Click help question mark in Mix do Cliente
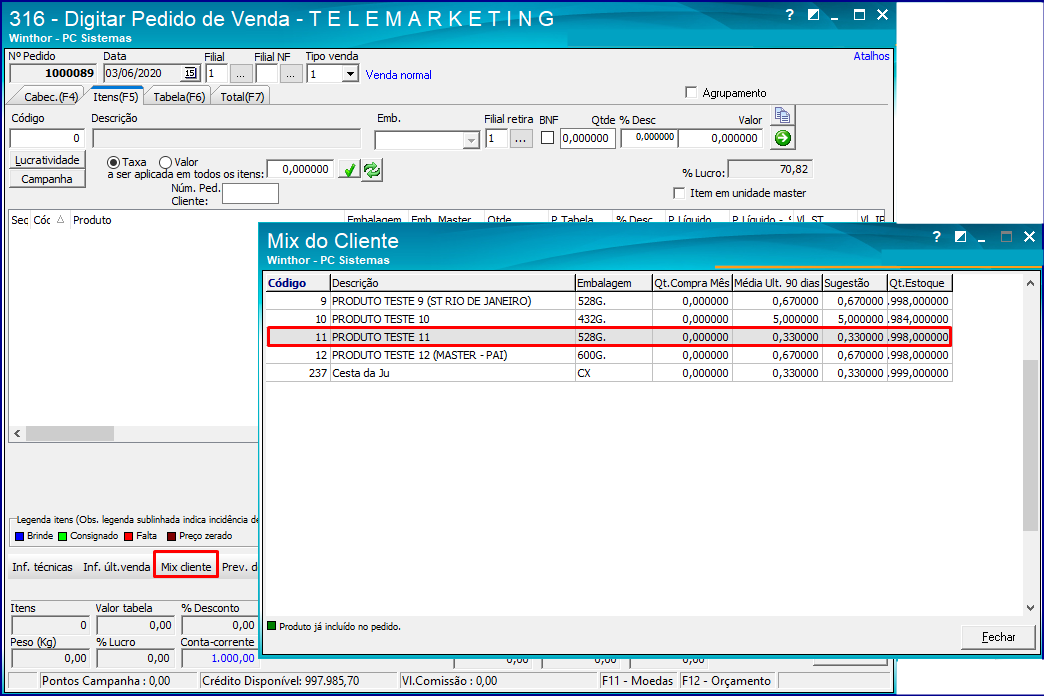This screenshot has height=696, width=1044. [x=937, y=236]
